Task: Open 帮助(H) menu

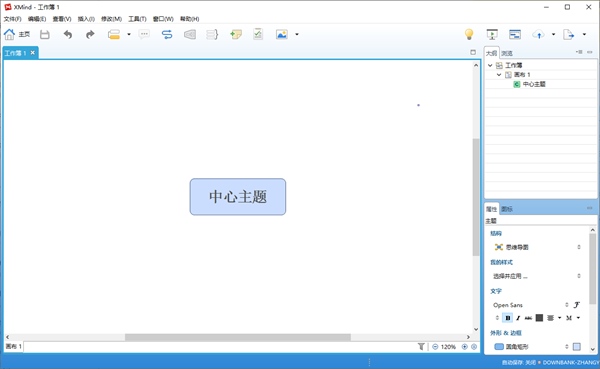Action: click(189, 19)
